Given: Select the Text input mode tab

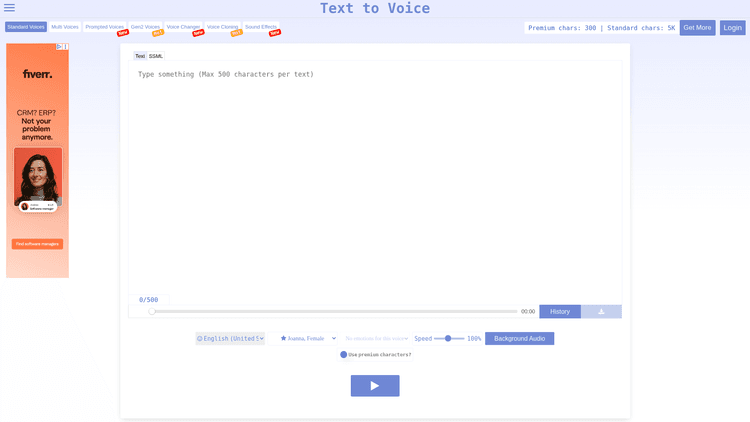Looking at the screenshot, I should [140, 56].
